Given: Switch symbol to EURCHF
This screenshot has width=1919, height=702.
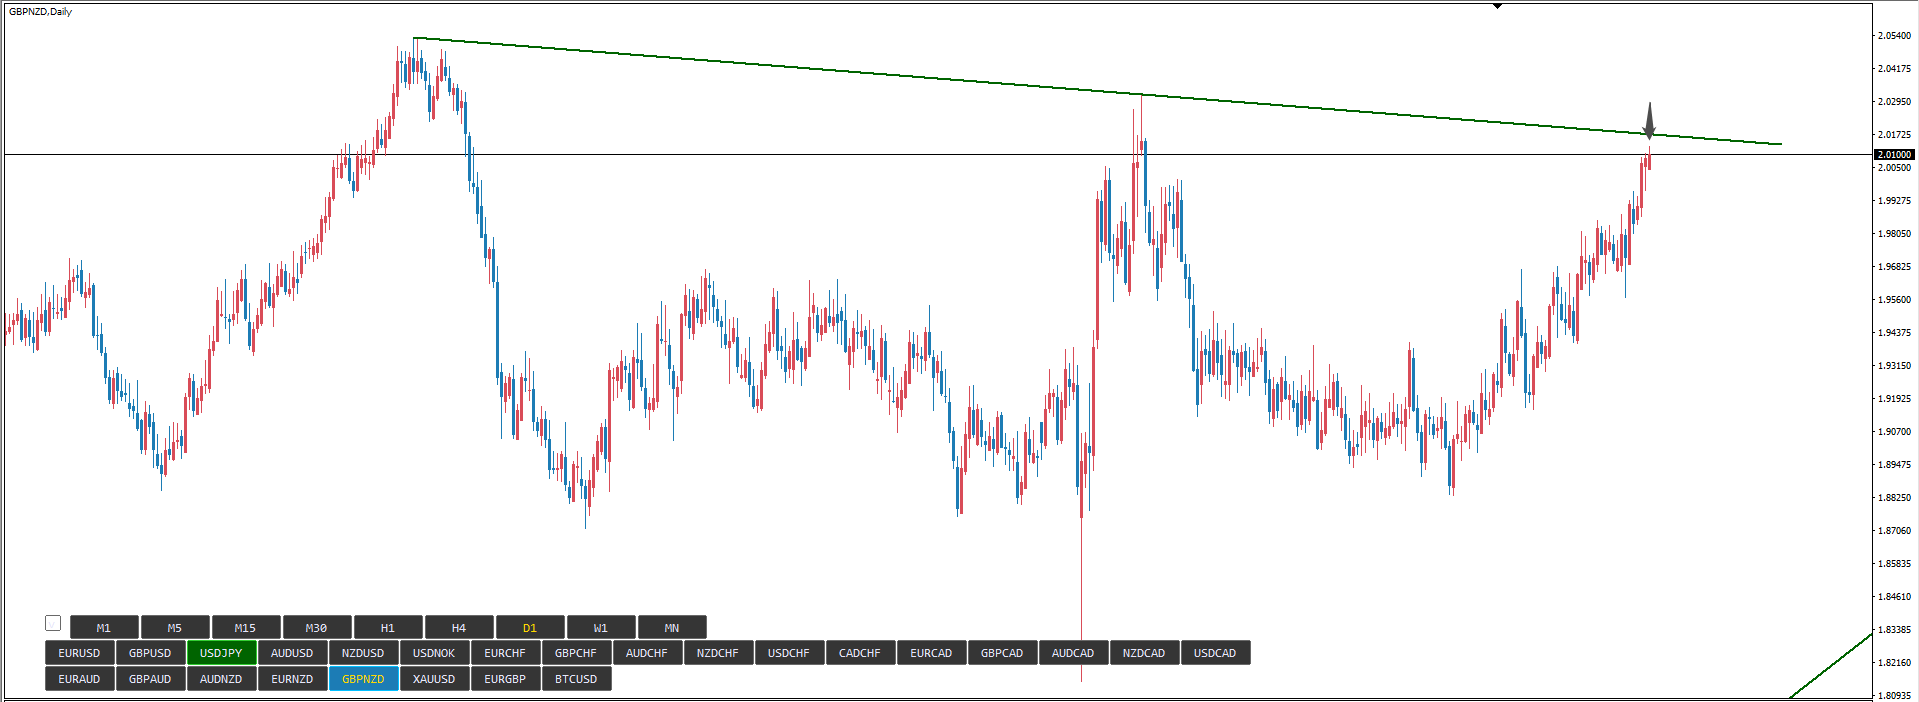Looking at the screenshot, I should click(506, 653).
